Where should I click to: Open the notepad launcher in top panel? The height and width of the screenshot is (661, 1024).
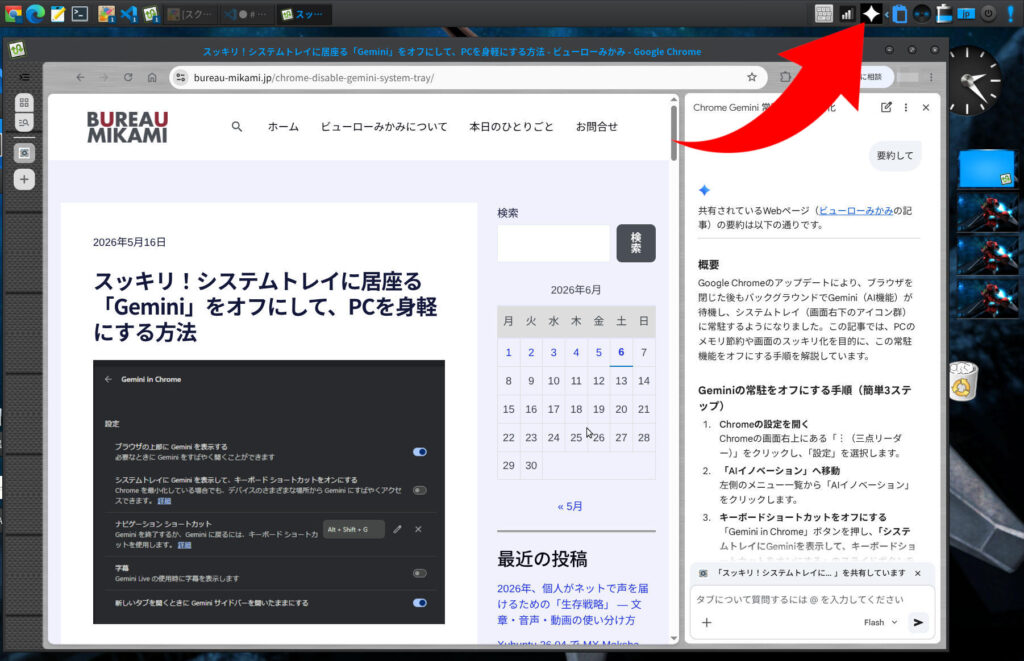(58, 14)
